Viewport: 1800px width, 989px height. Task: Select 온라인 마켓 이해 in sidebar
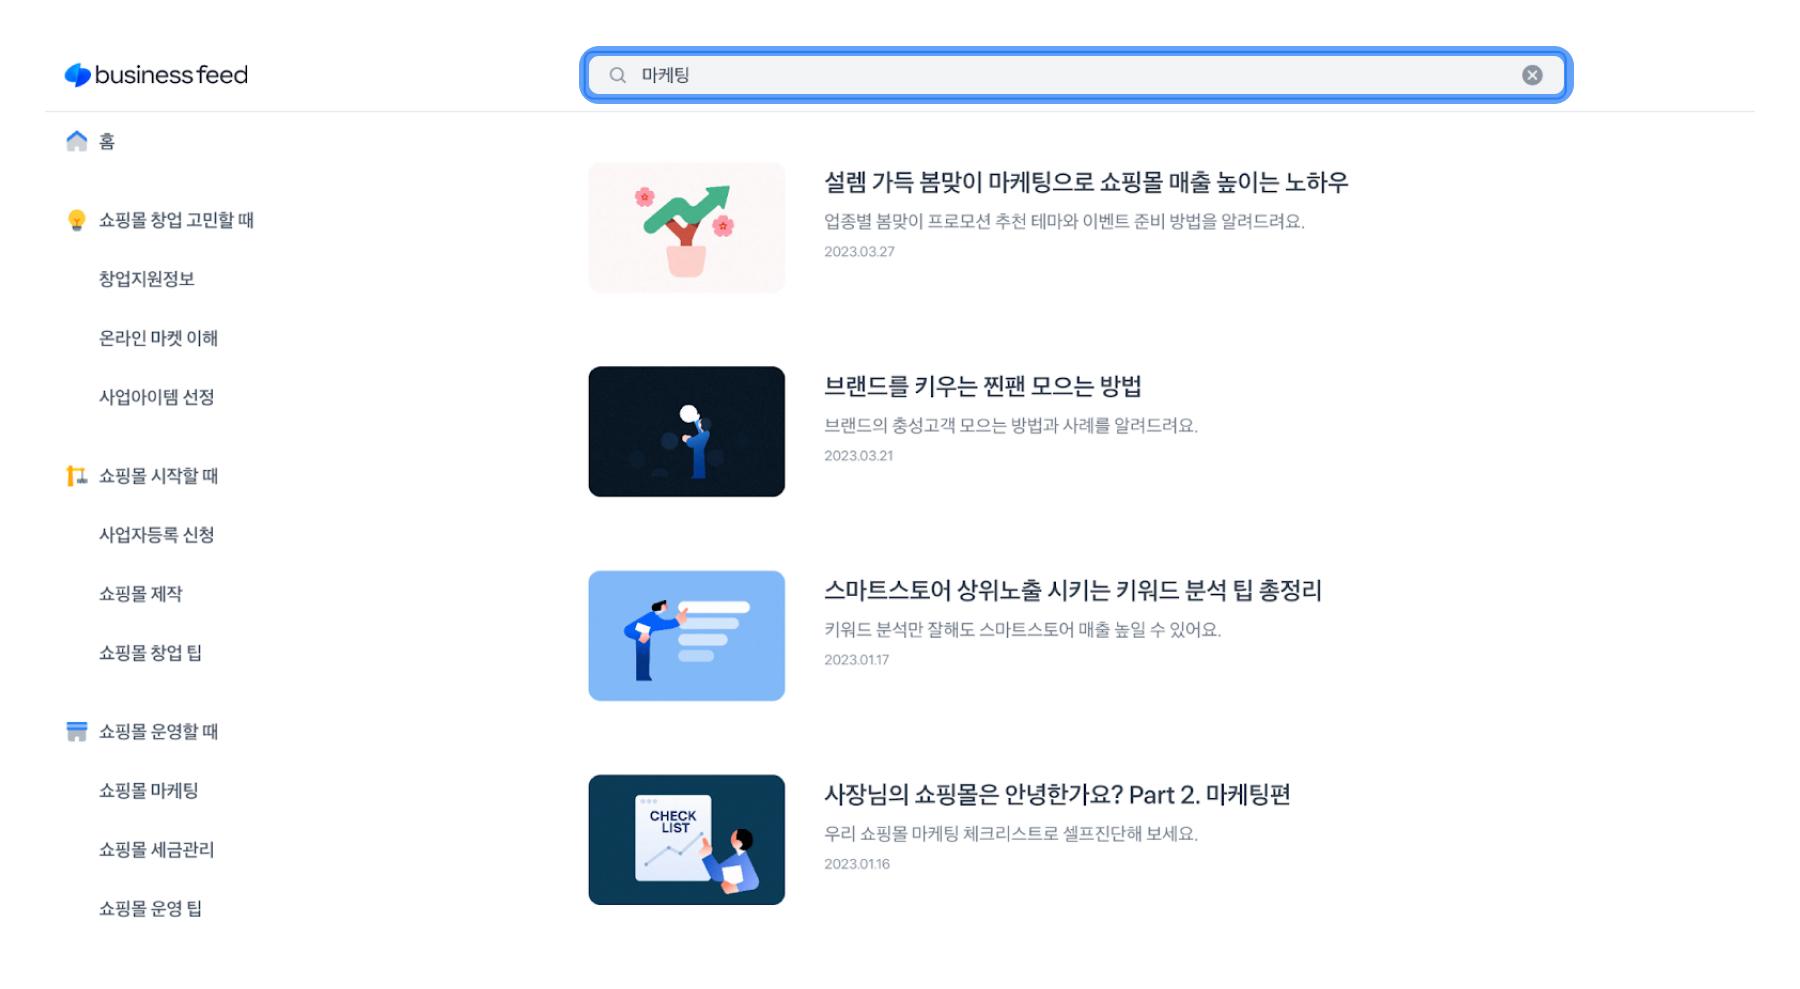tap(158, 338)
